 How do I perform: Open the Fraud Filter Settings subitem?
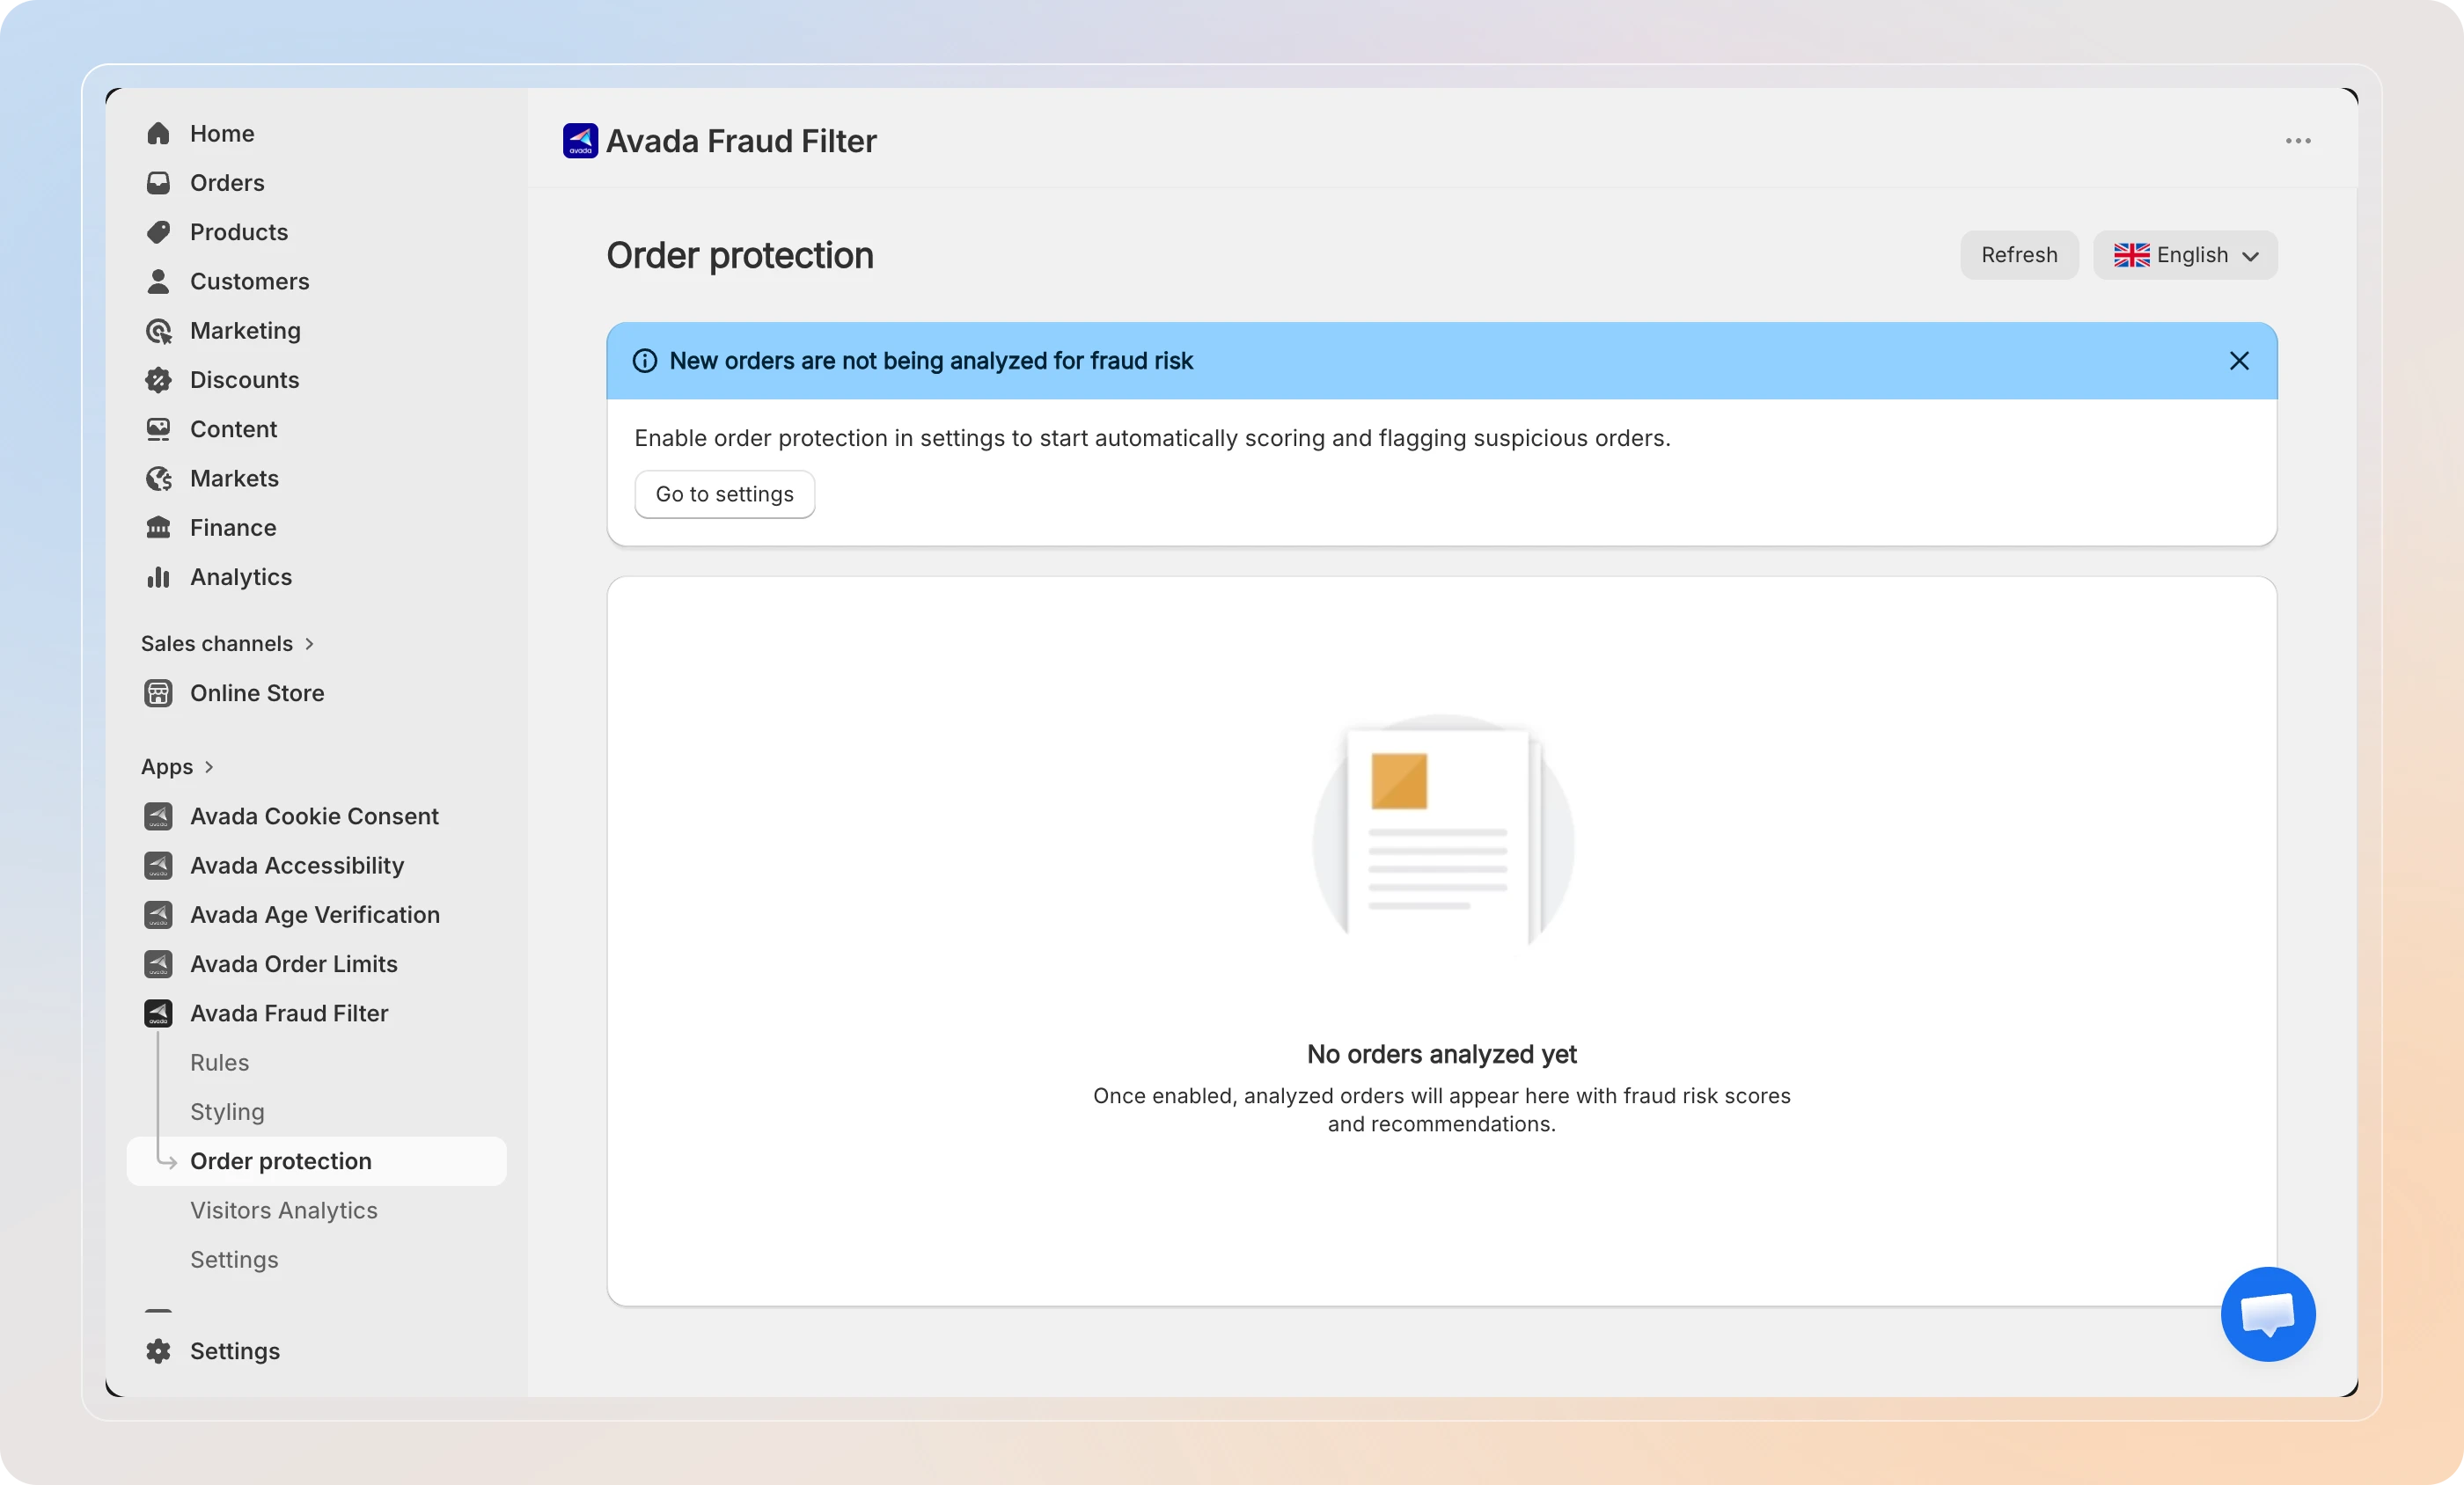coord(234,1259)
